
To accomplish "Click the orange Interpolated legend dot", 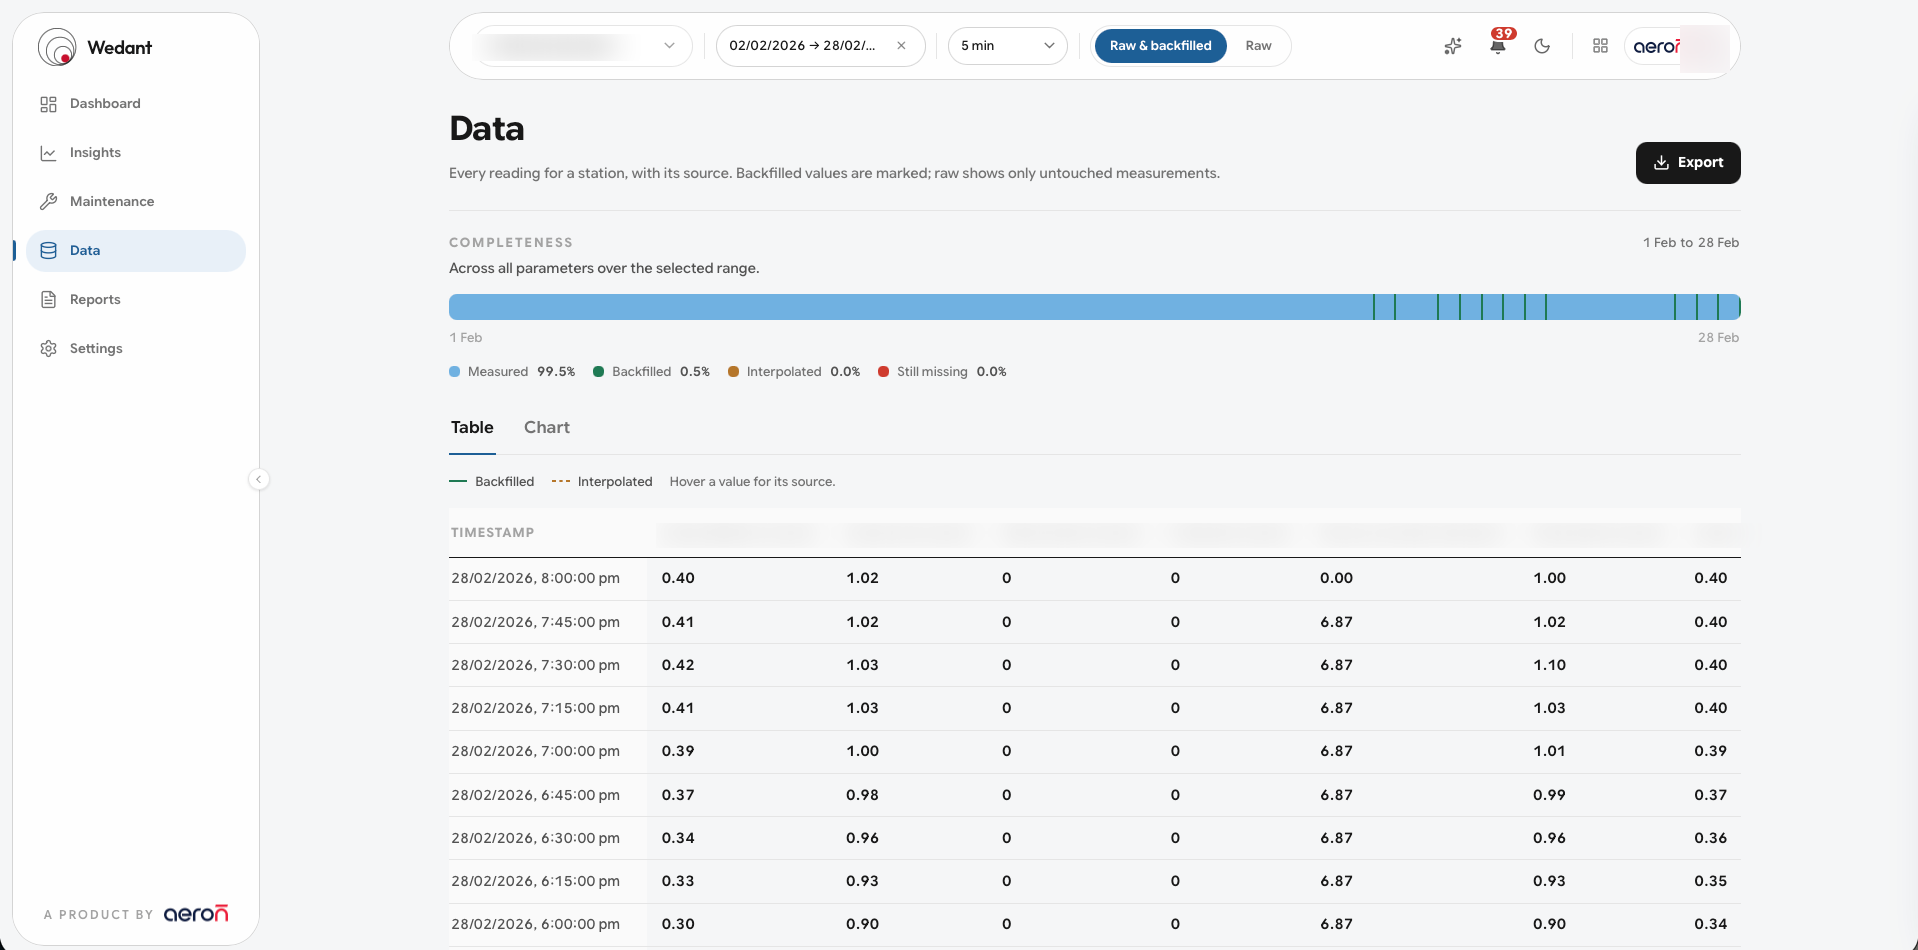I will [x=733, y=372].
